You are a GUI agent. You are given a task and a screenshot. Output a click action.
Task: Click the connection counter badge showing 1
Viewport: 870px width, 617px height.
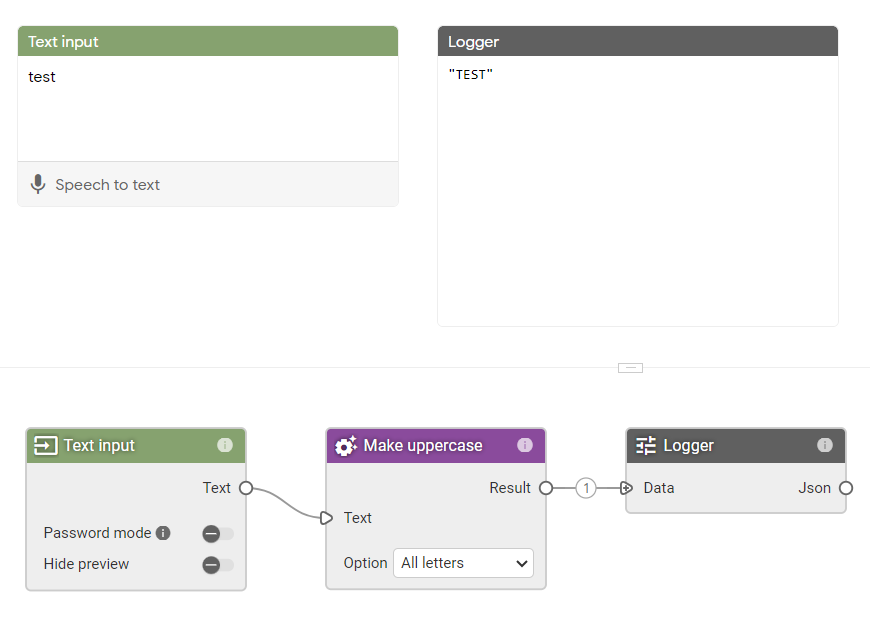586,488
